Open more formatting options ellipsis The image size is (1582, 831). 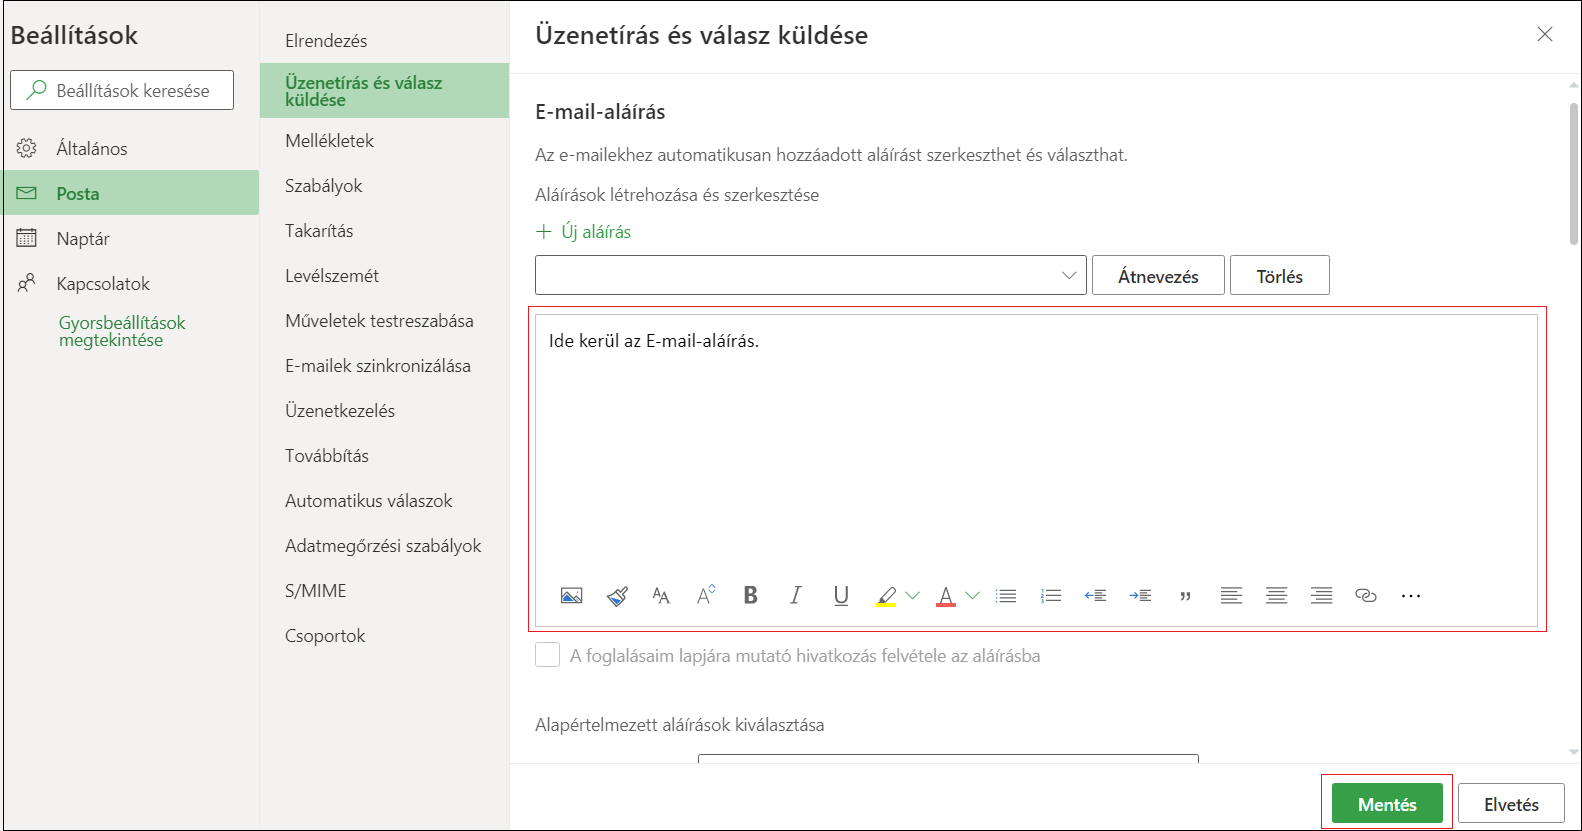(x=1411, y=596)
